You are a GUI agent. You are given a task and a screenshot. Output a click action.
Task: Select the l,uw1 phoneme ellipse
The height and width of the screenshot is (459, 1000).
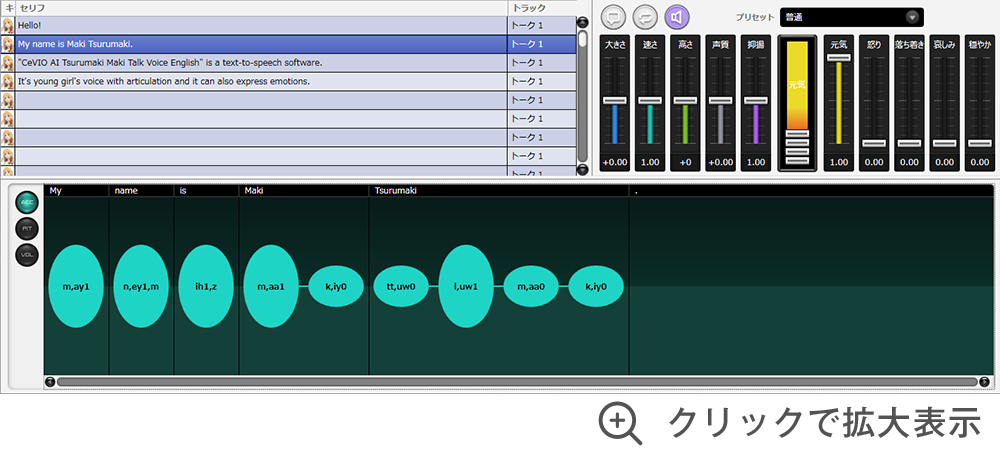(x=466, y=286)
